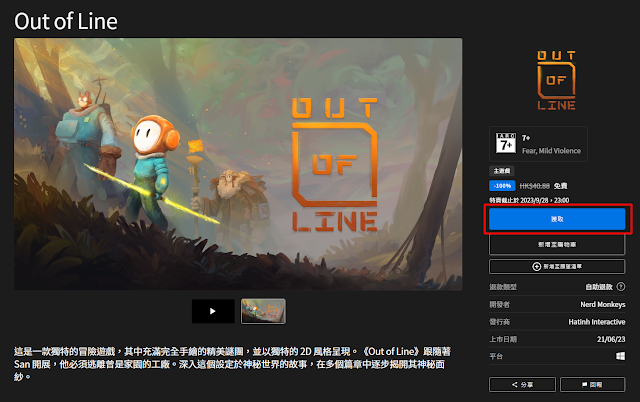Click the 21/06/23 release date

(x=611, y=339)
